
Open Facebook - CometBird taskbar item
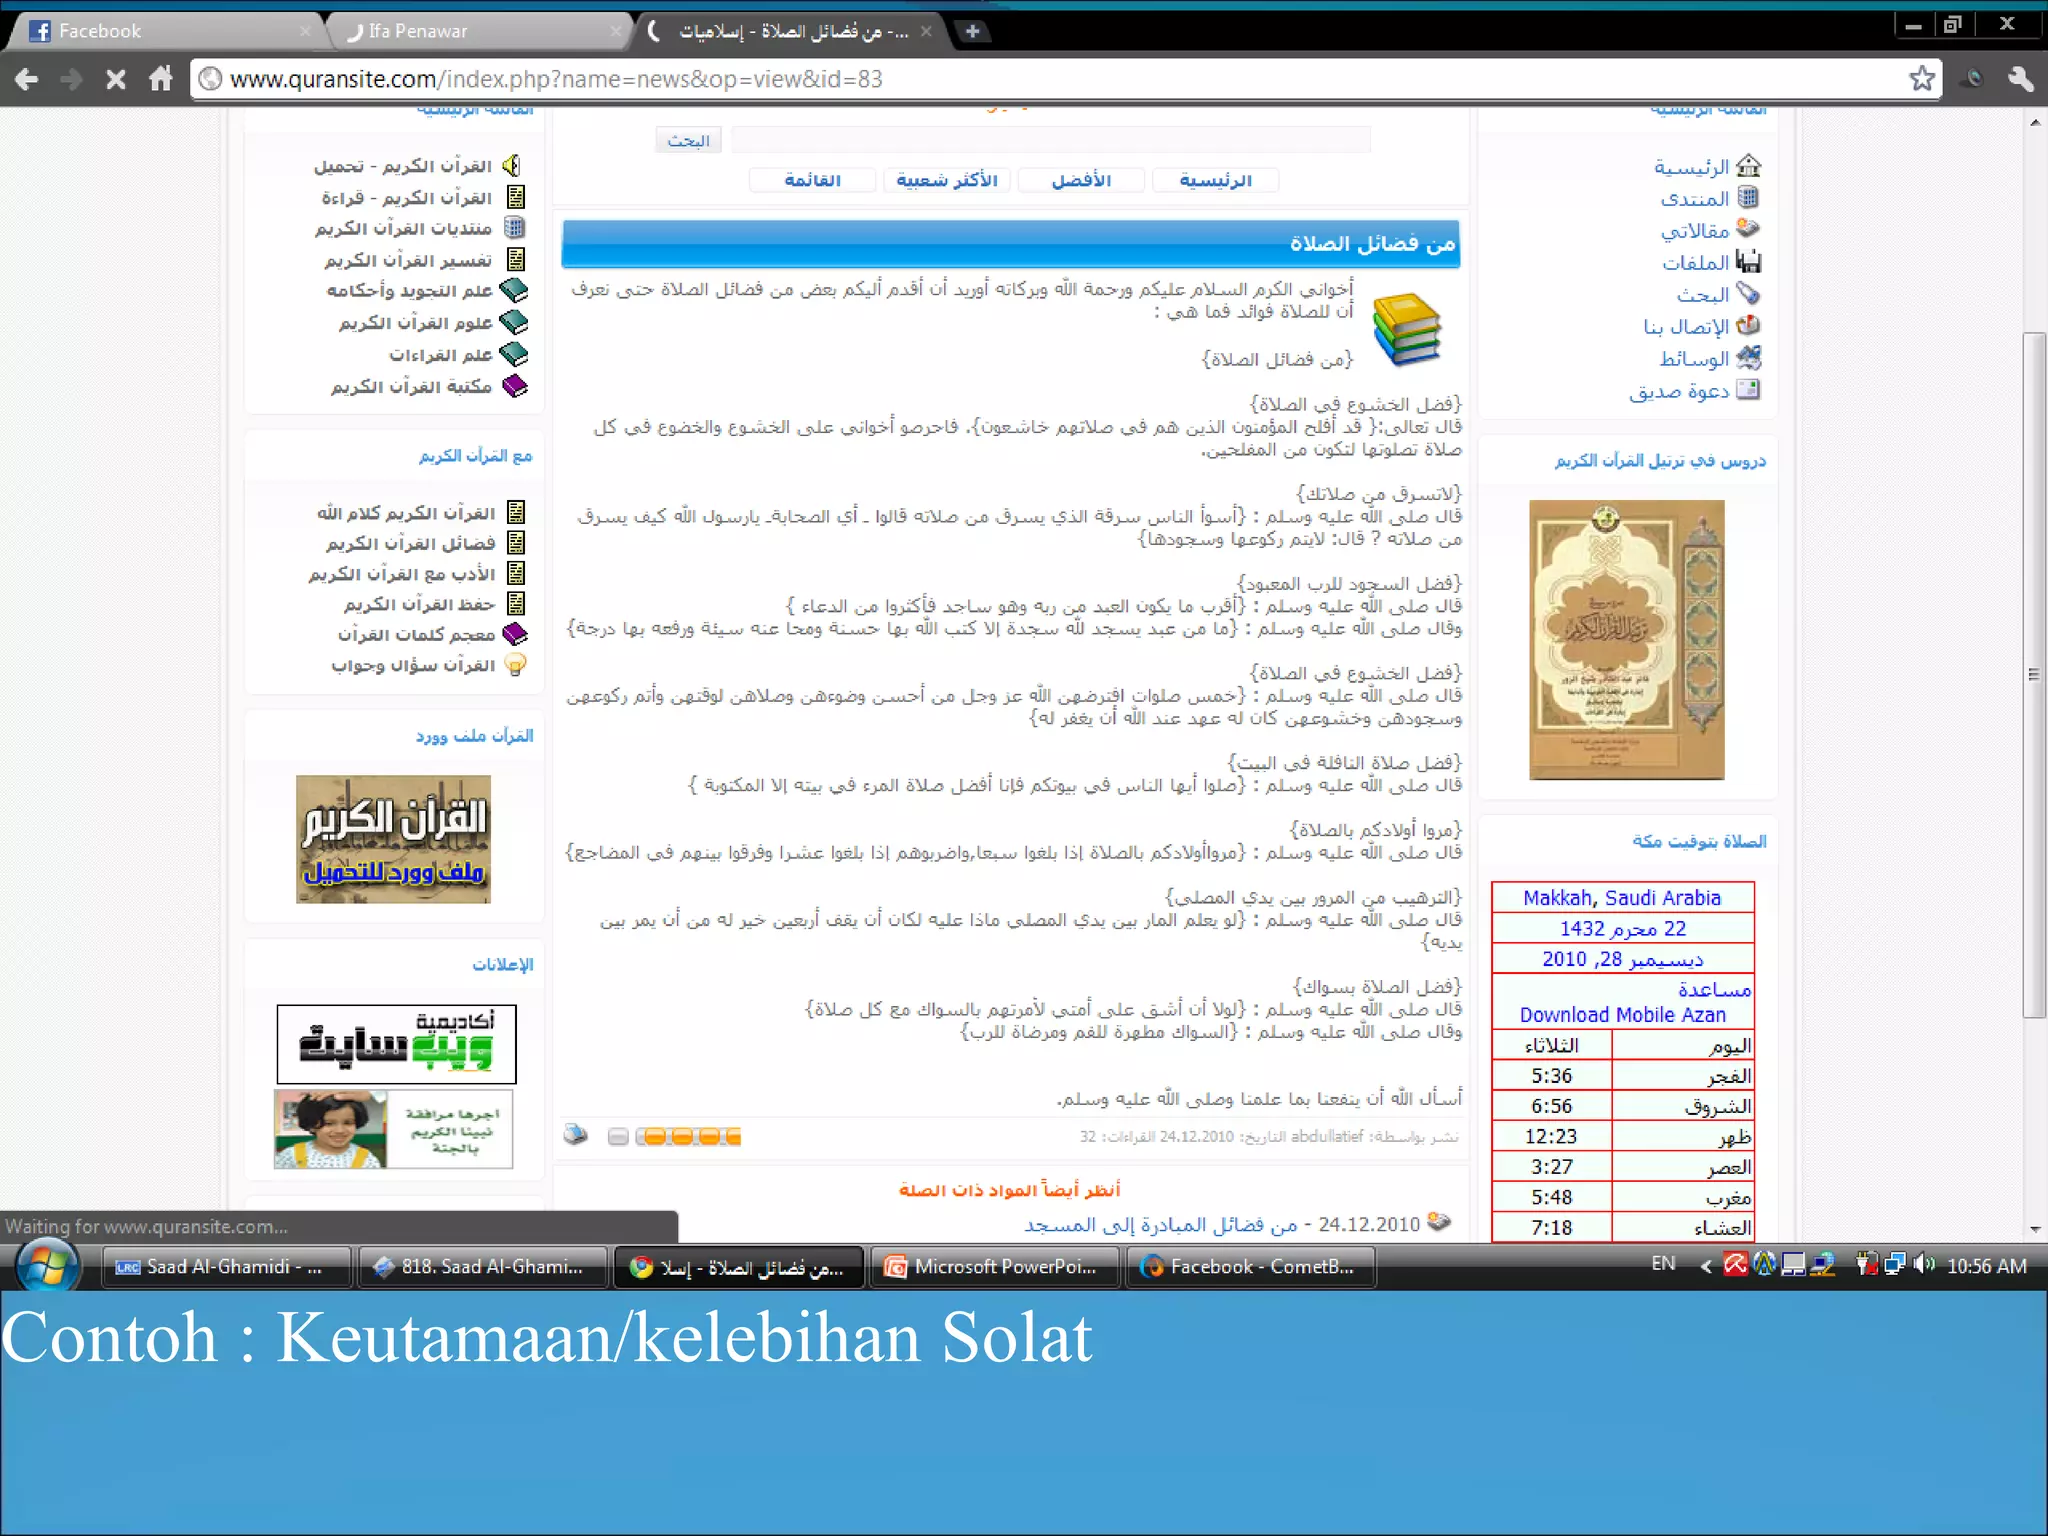(x=1251, y=1266)
